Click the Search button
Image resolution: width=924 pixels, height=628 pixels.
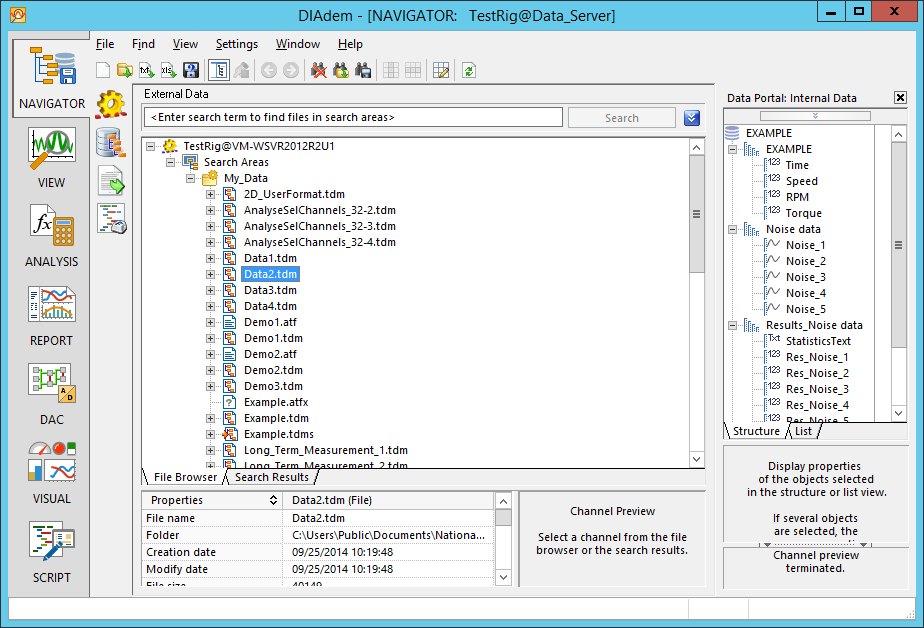click(621, 118)
